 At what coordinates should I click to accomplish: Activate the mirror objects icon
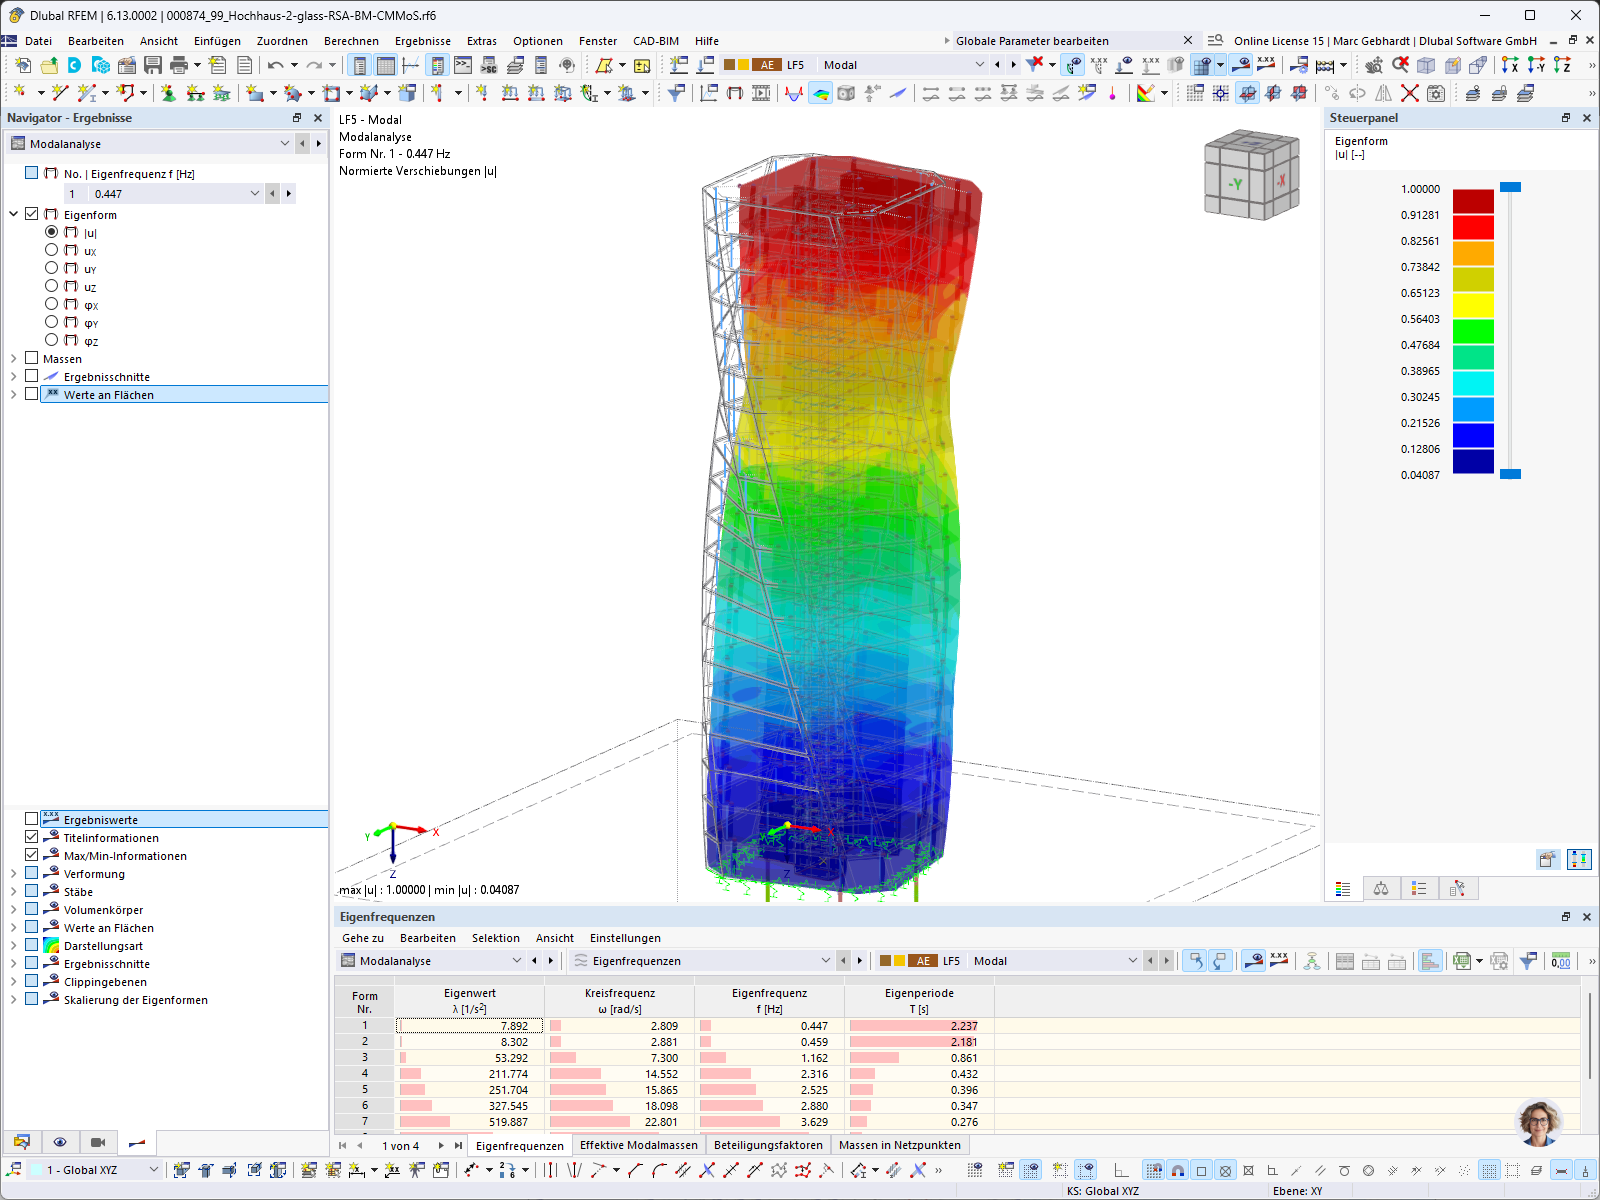pos(1383,92)
